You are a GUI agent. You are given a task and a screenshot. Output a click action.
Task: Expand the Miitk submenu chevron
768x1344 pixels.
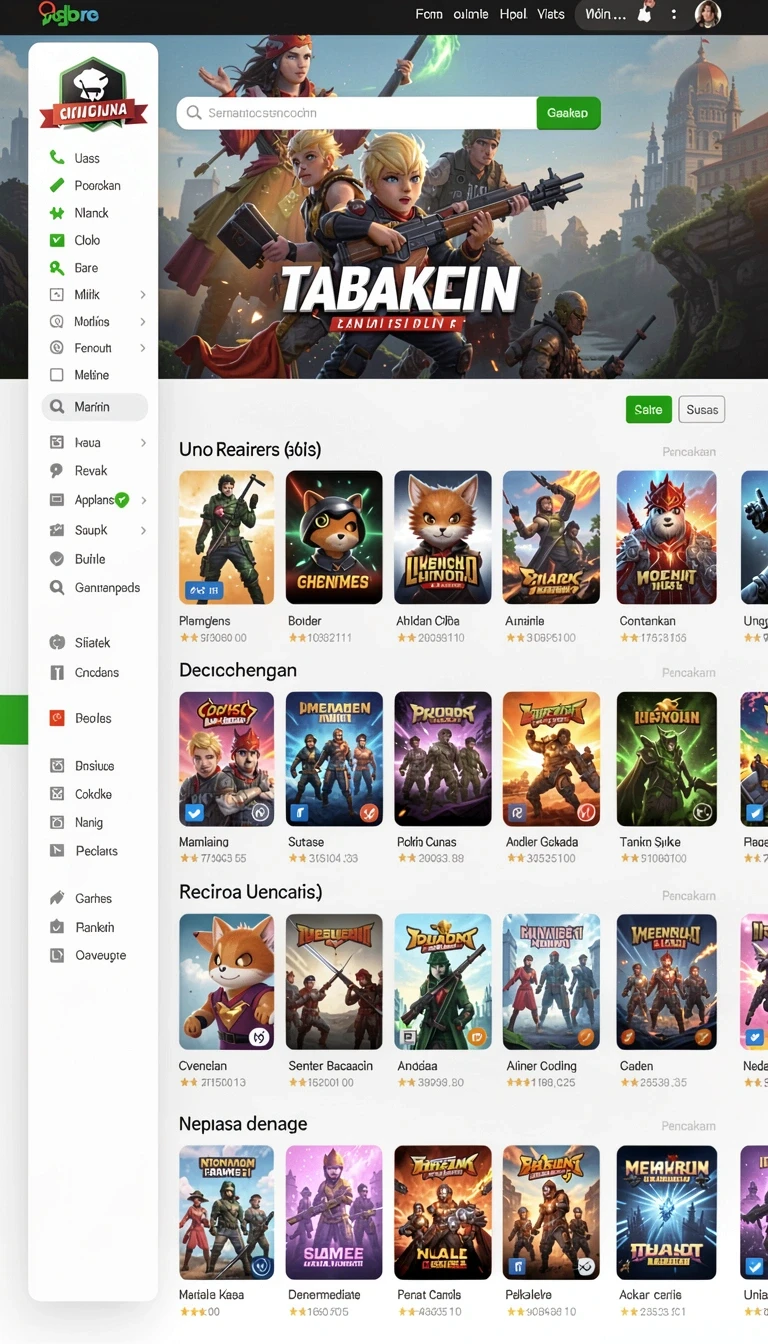tap(143, 295)
